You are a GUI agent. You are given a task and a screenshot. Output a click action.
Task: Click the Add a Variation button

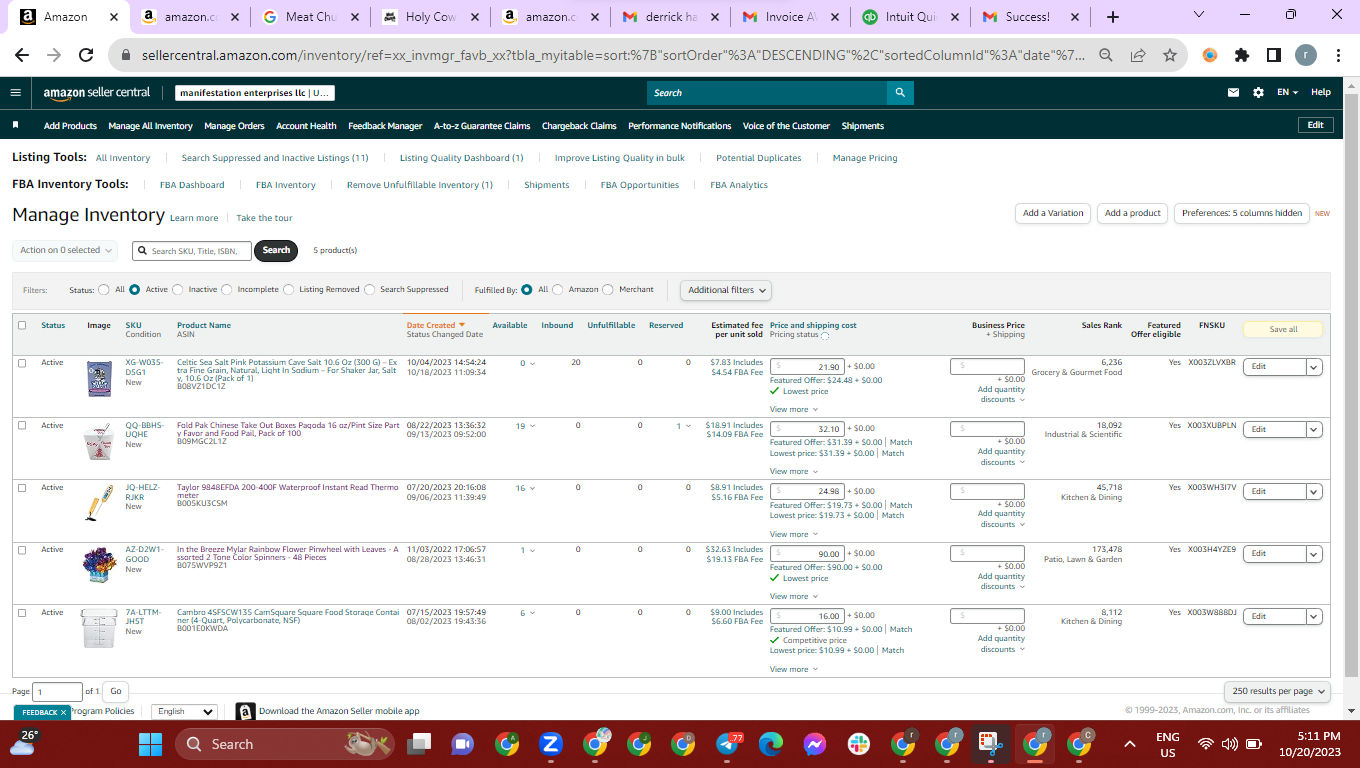pos(1053,213)
